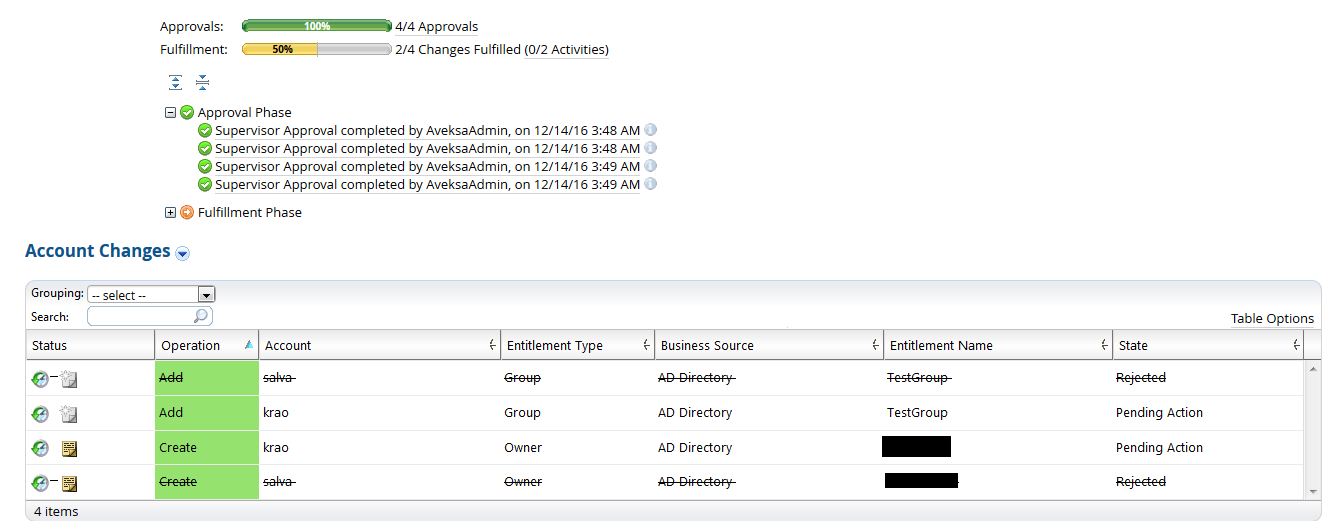The height and width of the screenshot is (524, 1324).
Task: Collapse the Approval Phase tree node
Action: pyautogui.click(x=171, y=113)
